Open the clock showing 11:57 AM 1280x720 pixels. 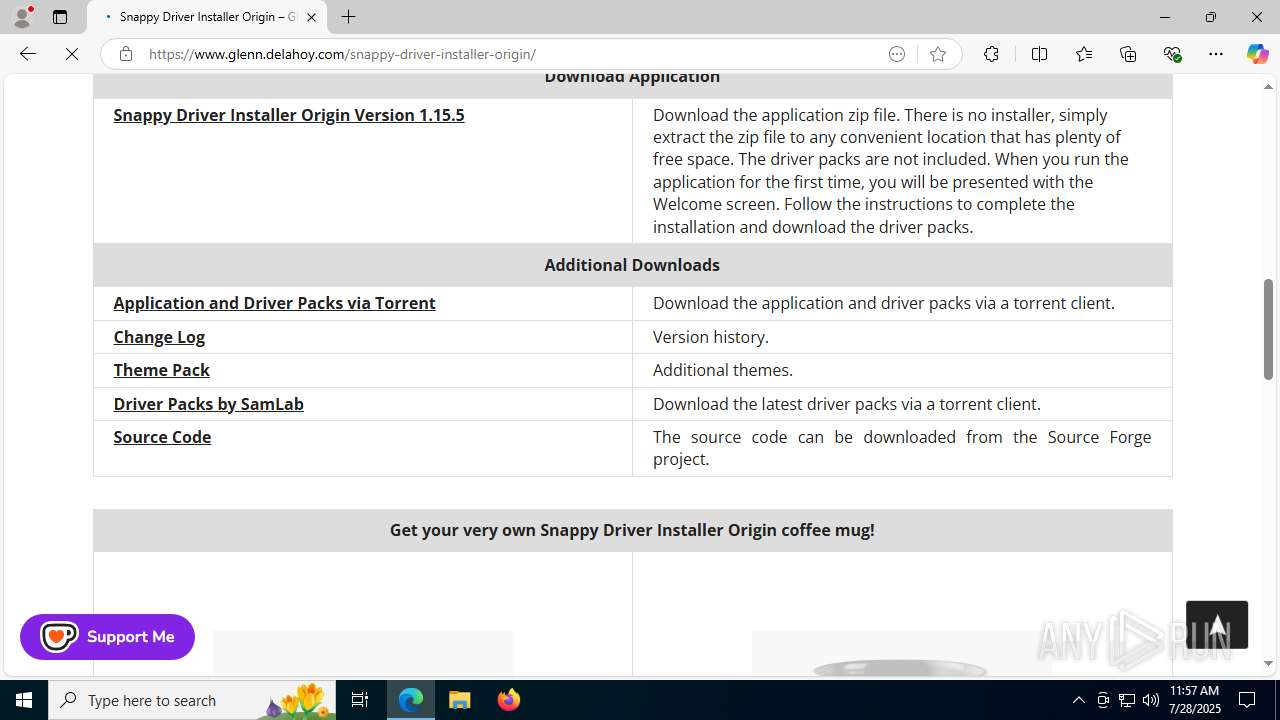[1194, 700]
